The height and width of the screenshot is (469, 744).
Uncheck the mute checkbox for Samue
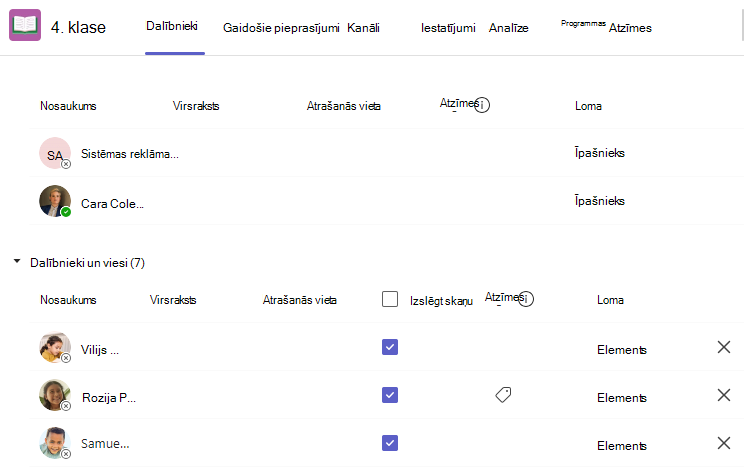click(x=390, y=443)
